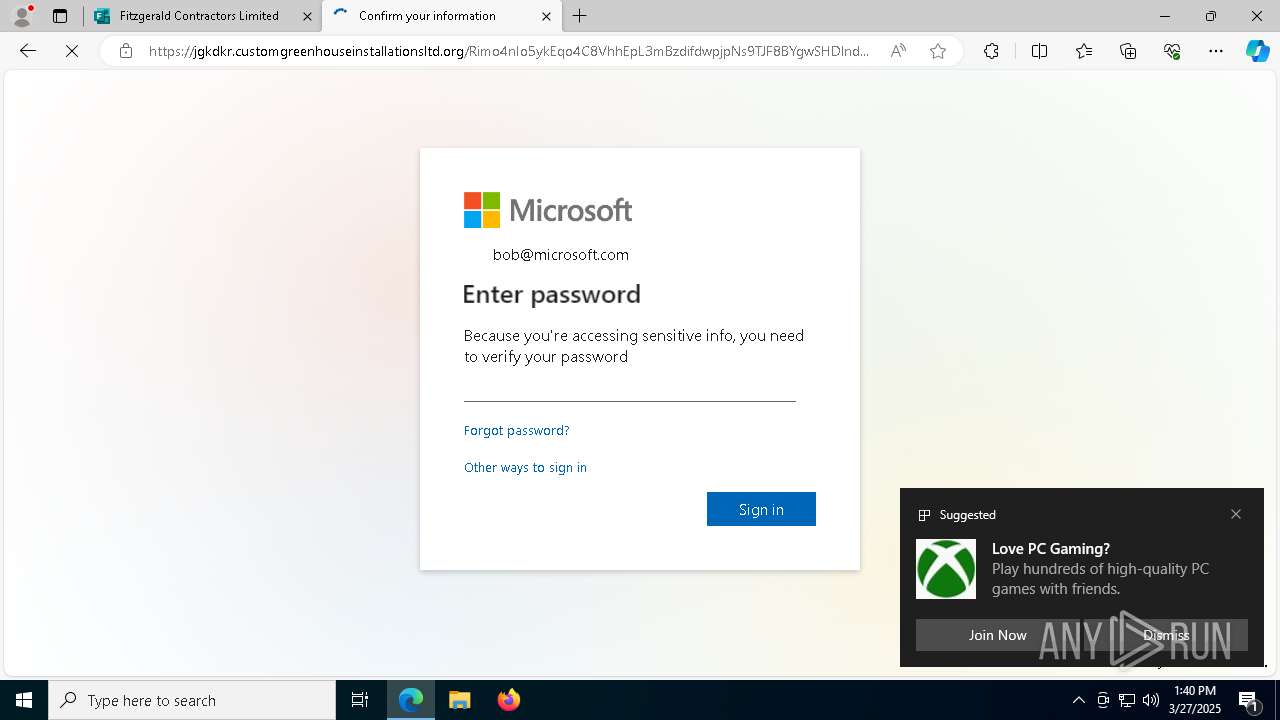Open the browser profile icon
The width and height of the screenshot is (1280, 720).
(x=22, y=16)
